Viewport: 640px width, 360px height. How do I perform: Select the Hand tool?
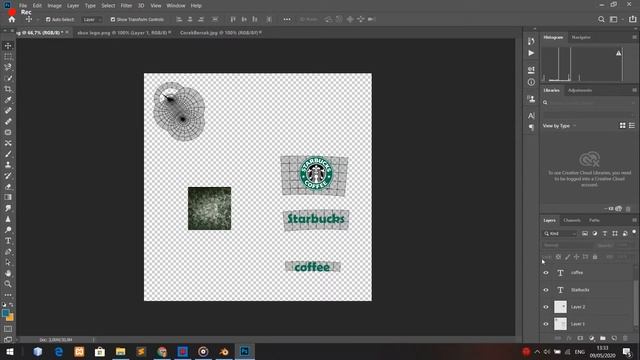8,273
